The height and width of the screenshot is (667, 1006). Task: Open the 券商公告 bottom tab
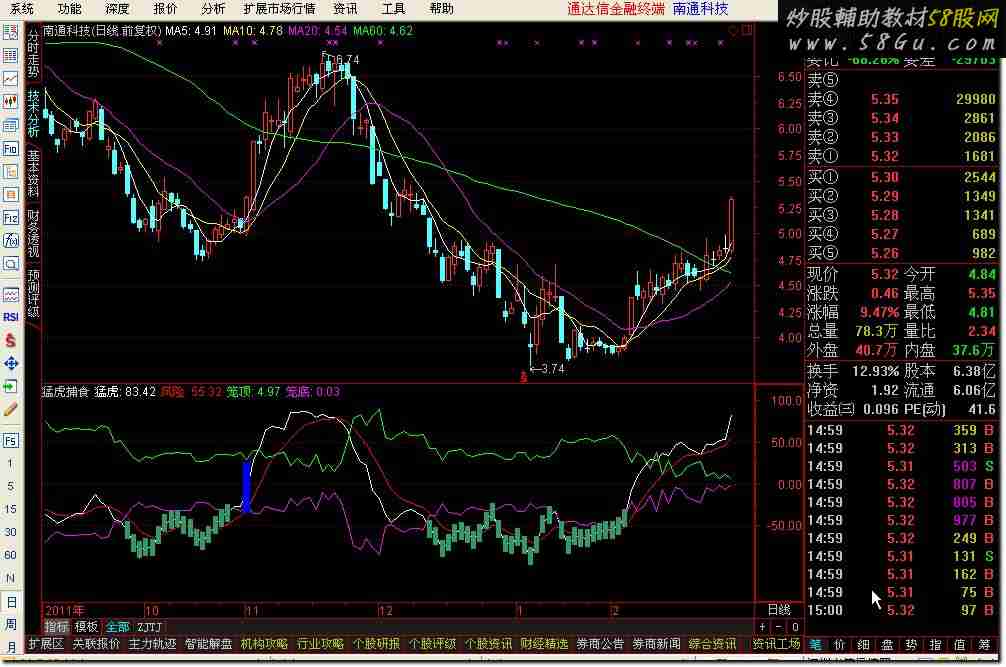(x=600, y=644)
